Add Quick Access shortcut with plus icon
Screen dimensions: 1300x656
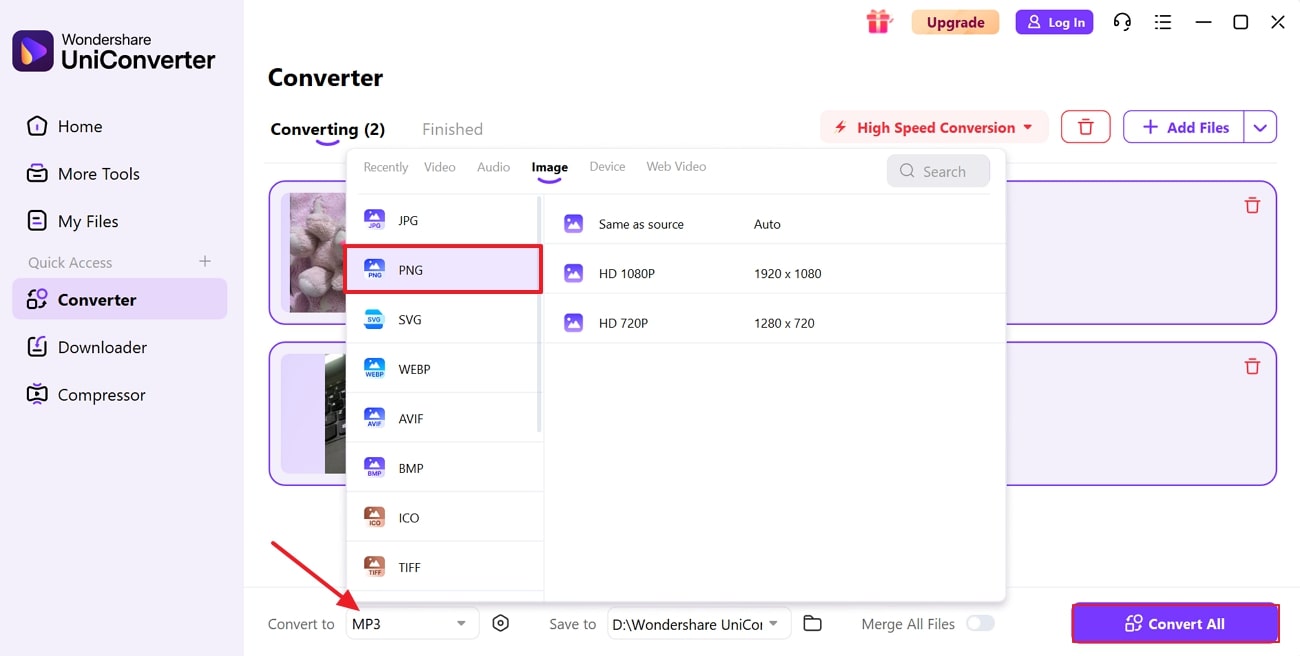click(205, 261)
